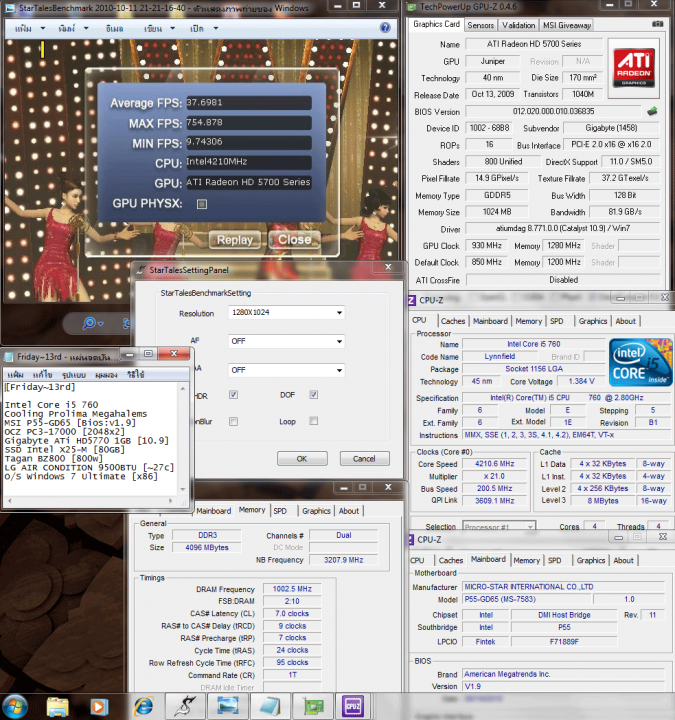Click Cancel in StarTalesSettingPanel
The image size is (675, 720).
[364, 459]
